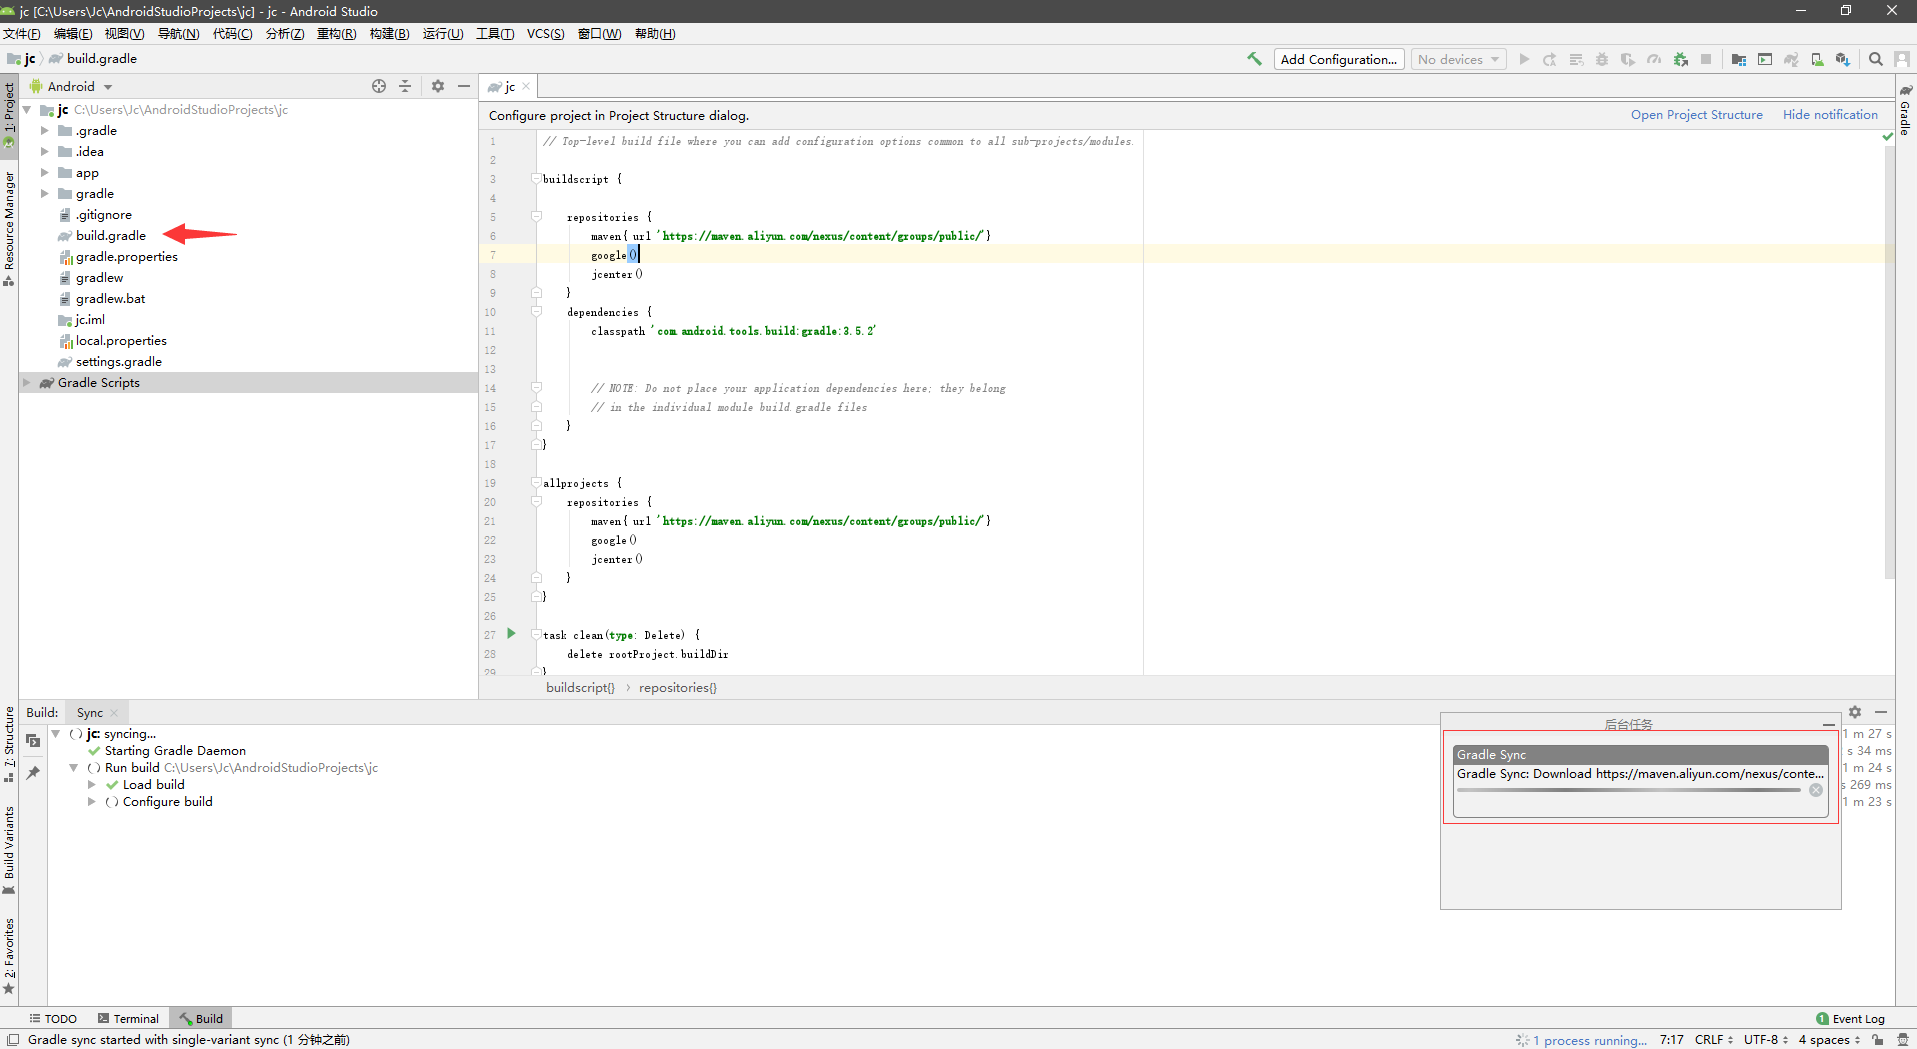Open Project panel gear settings
Screen dimensions: 1917x1049
(x=438, y=86)
